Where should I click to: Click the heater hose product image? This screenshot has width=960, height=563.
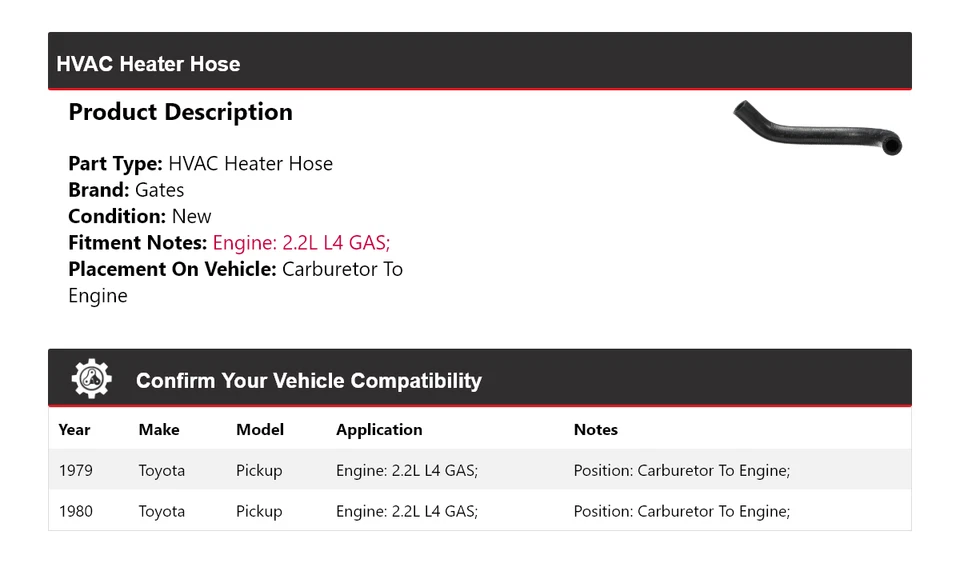tap(817, 128)
